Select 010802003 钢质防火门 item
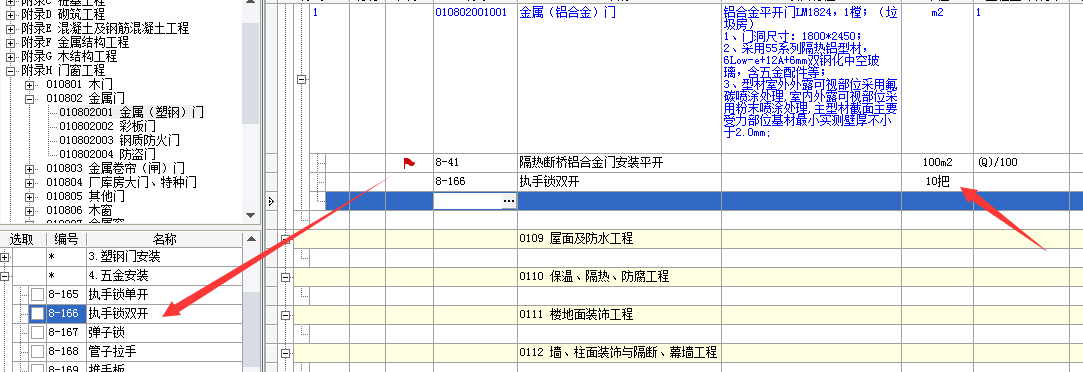This screenshot has height=372, width=1083. point(119,140)
